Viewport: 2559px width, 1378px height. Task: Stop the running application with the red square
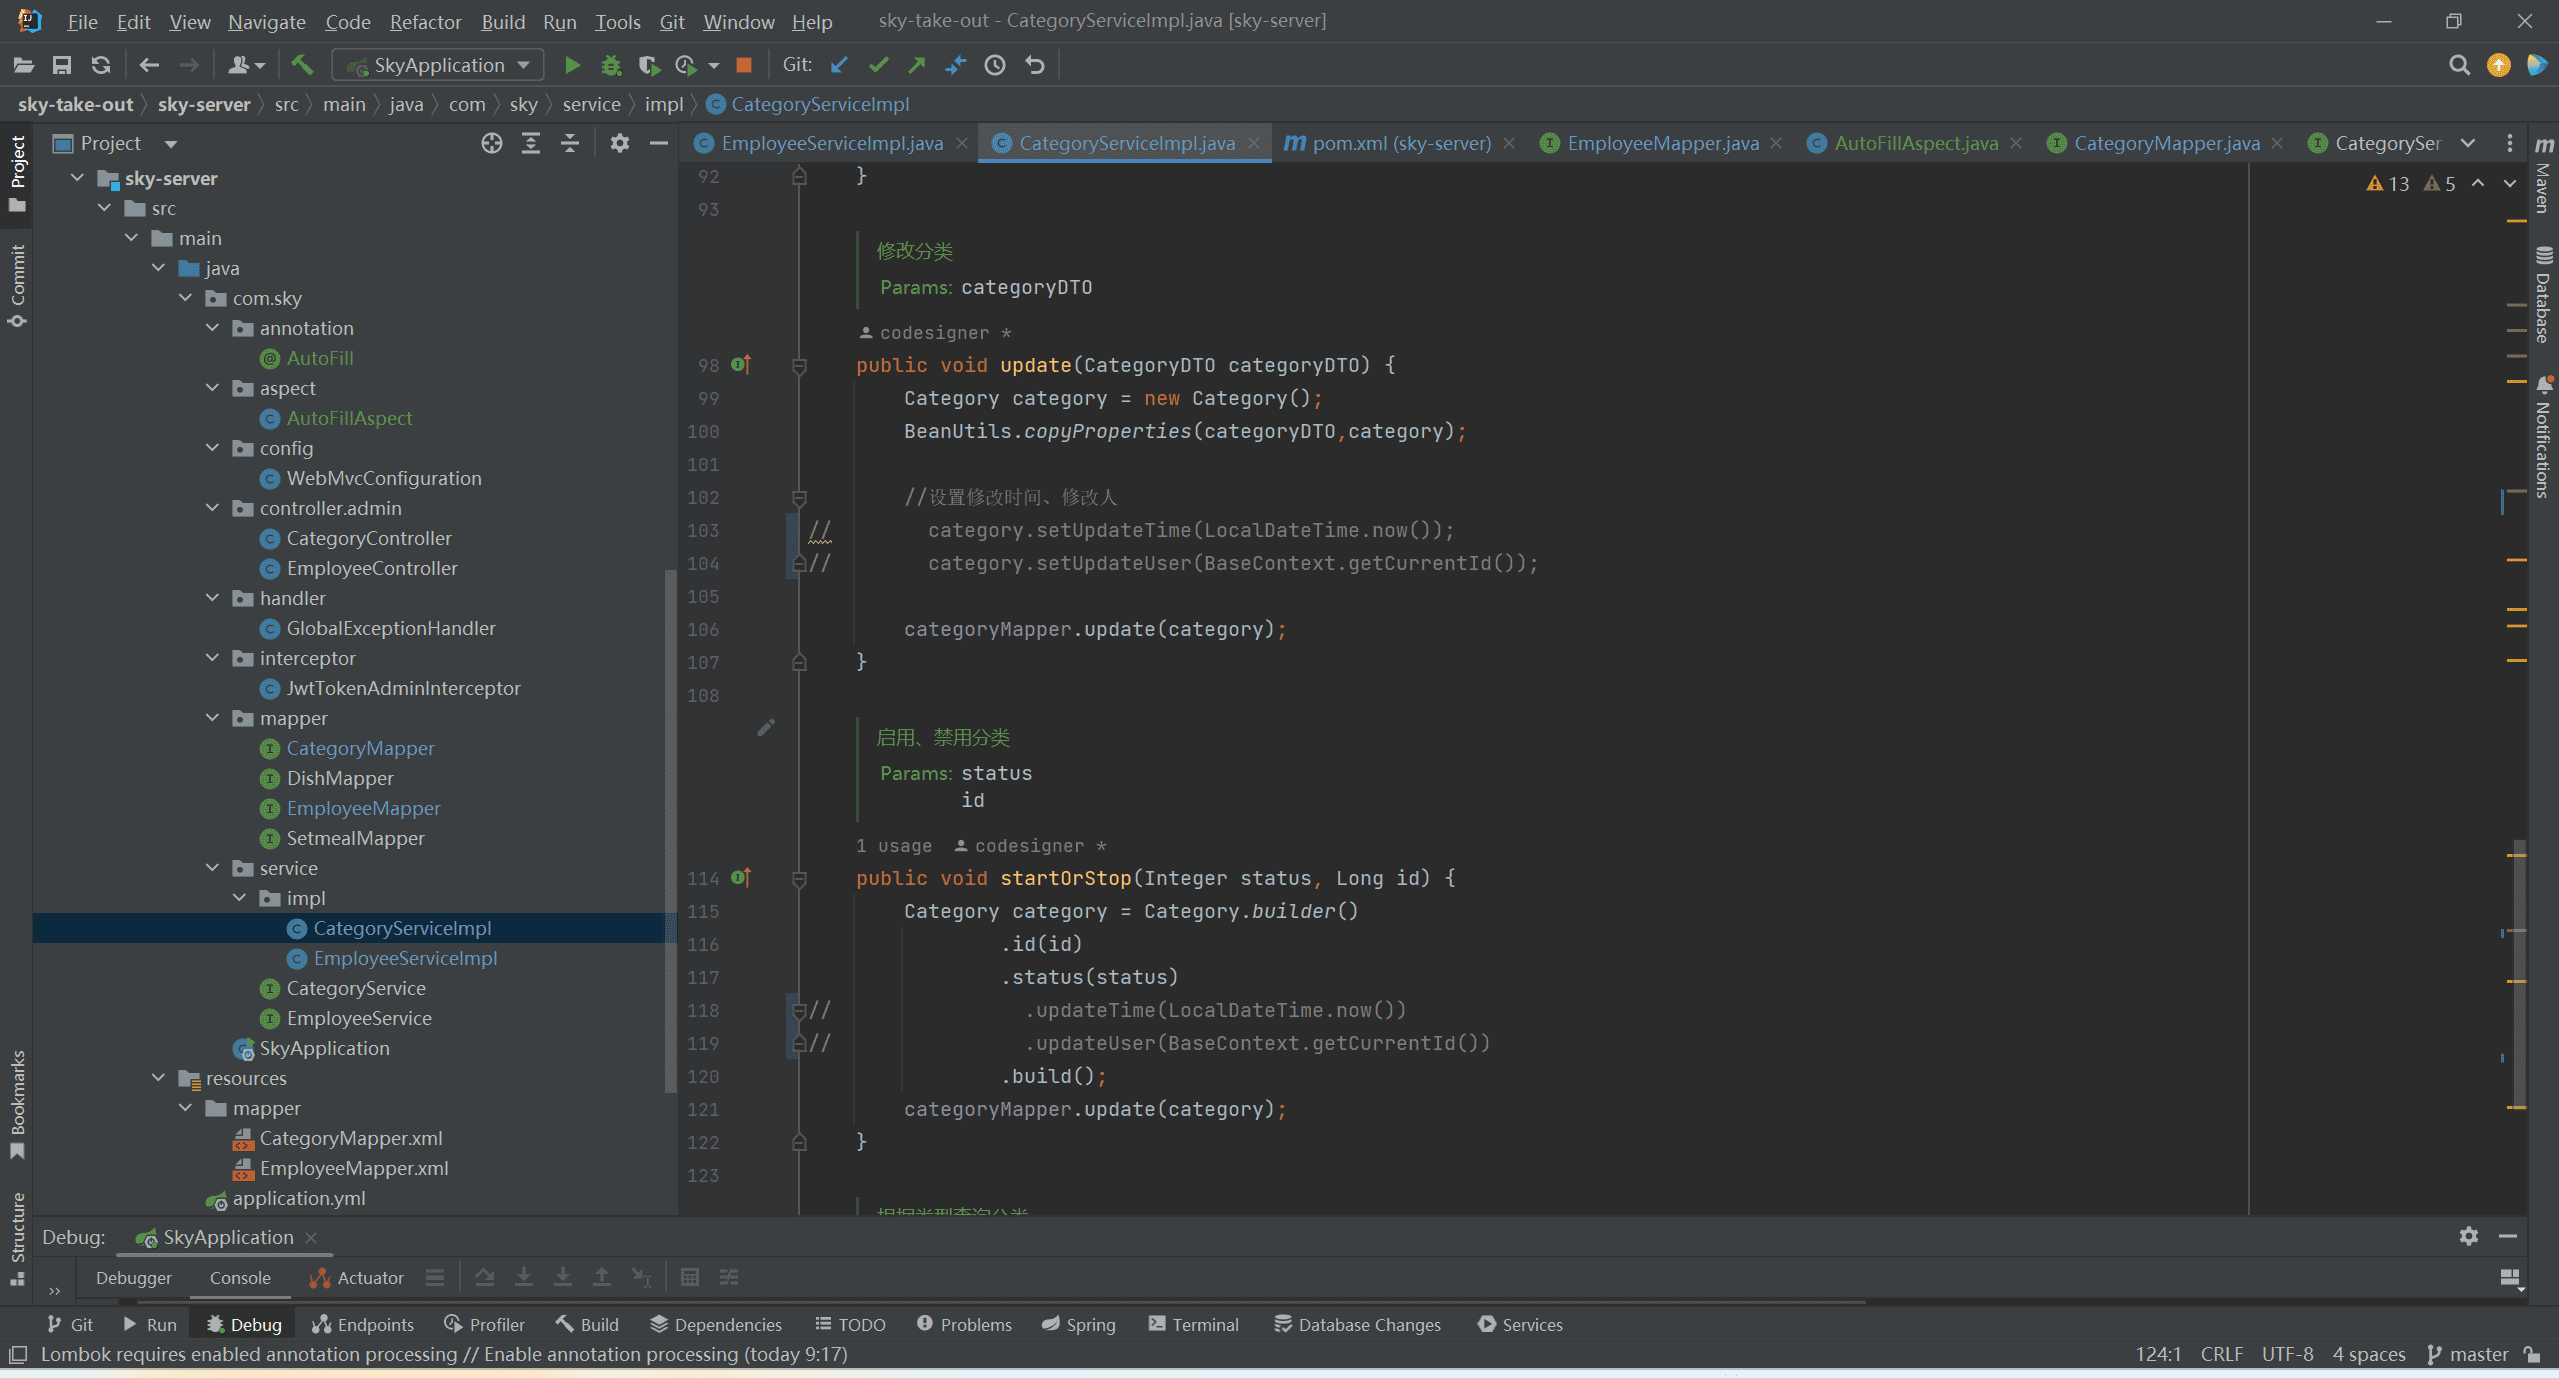744,65
